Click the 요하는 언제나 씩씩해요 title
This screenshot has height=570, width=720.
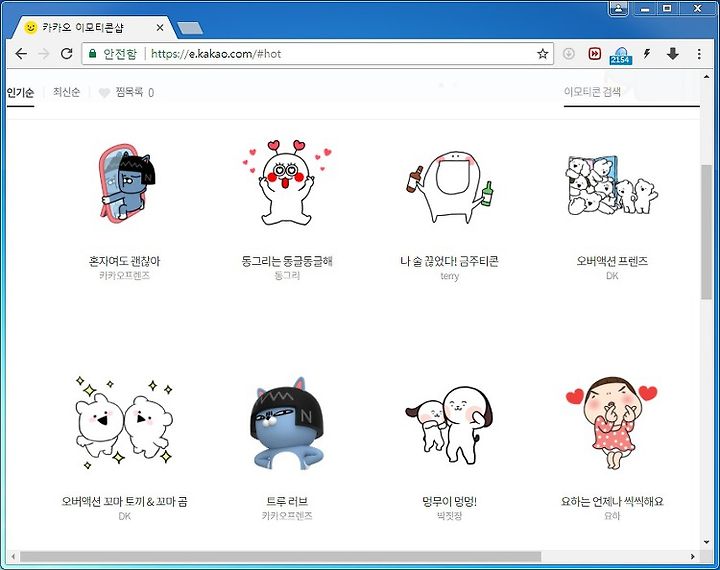(x=612, y=502)
